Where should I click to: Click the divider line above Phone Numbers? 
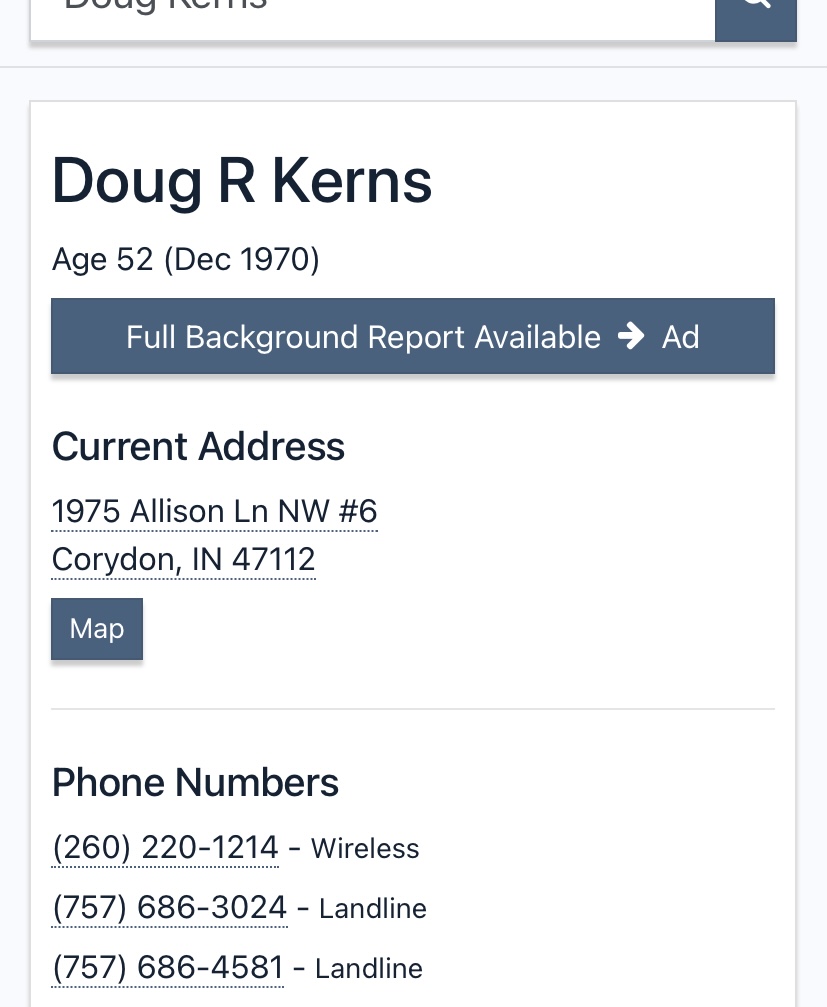(x=413, y=709)
